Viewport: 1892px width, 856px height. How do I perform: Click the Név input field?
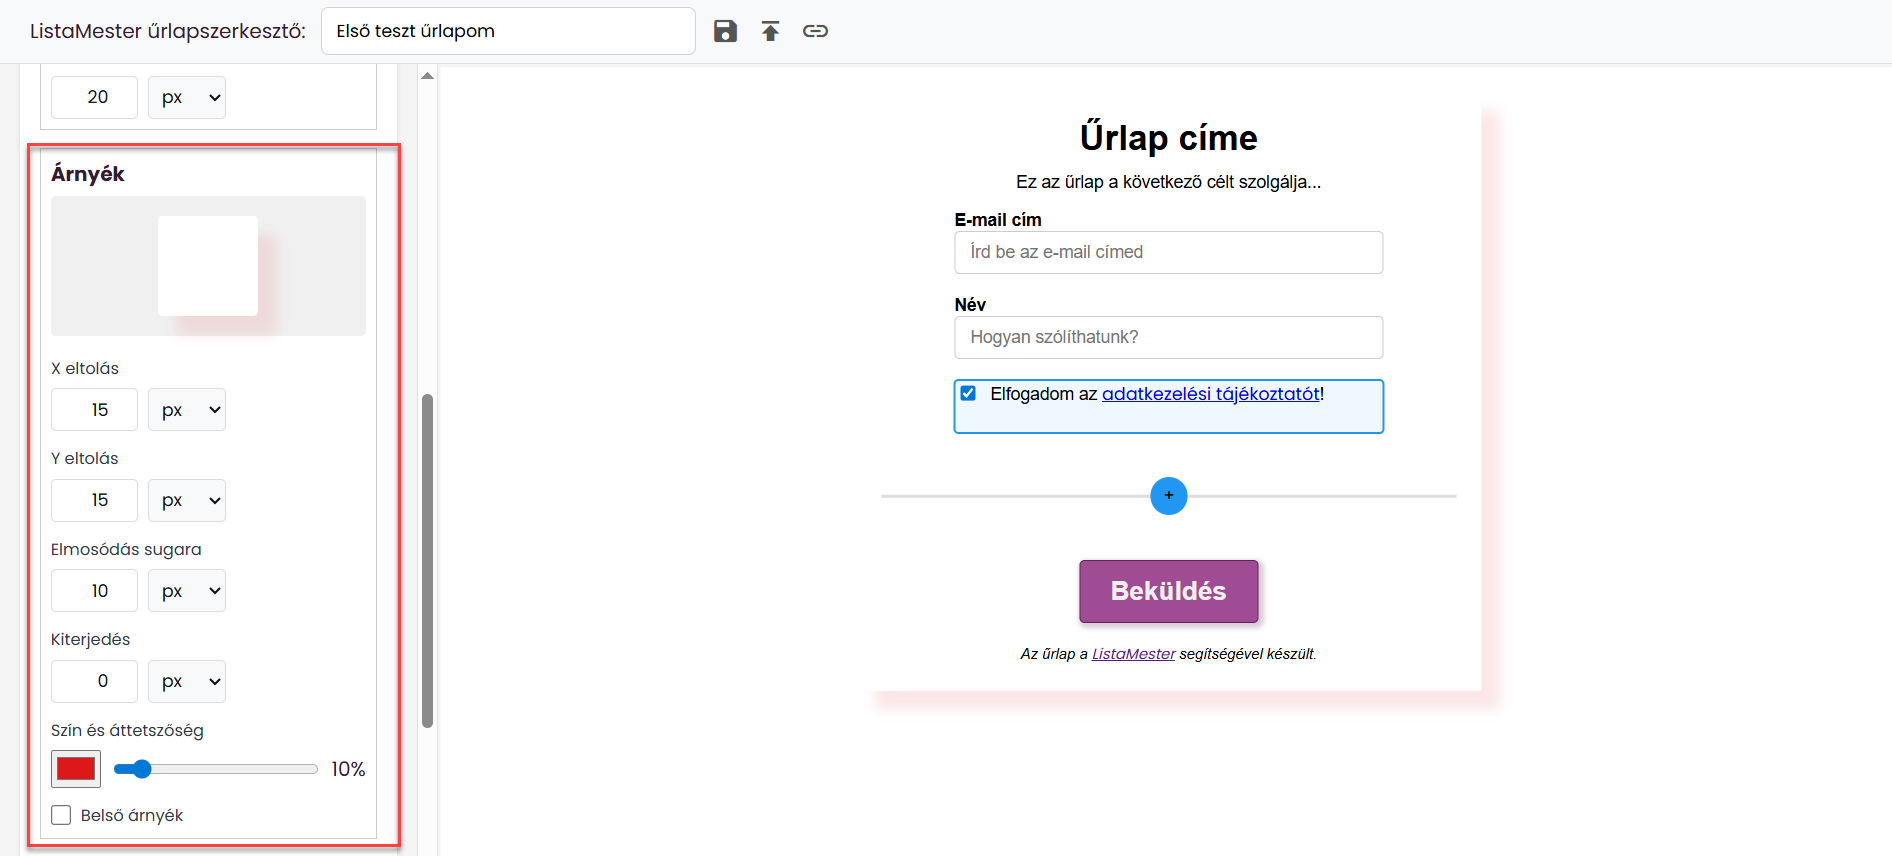(1168, 337)
